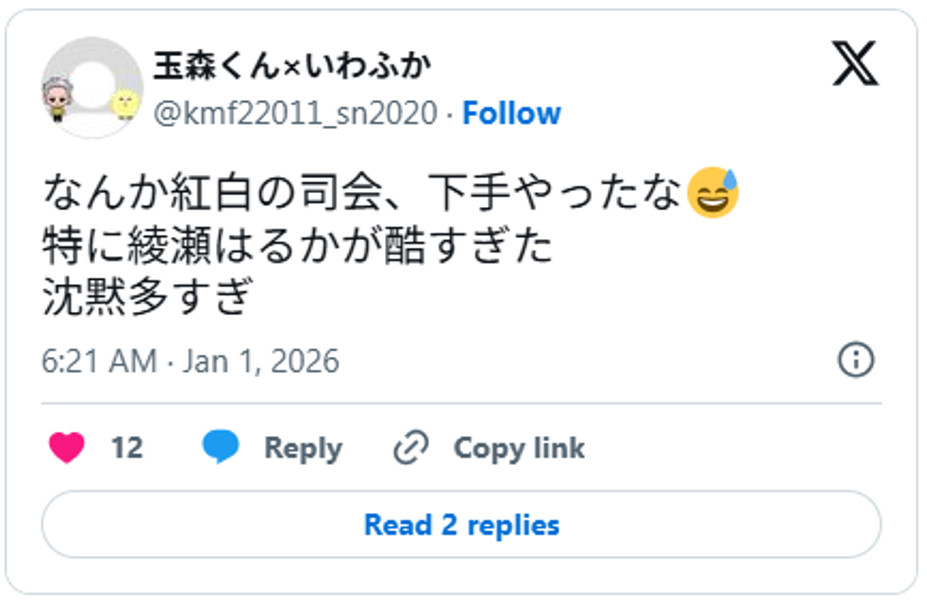Click the profile avatar image
Viewport: 927px width, 602px height.
97,87
